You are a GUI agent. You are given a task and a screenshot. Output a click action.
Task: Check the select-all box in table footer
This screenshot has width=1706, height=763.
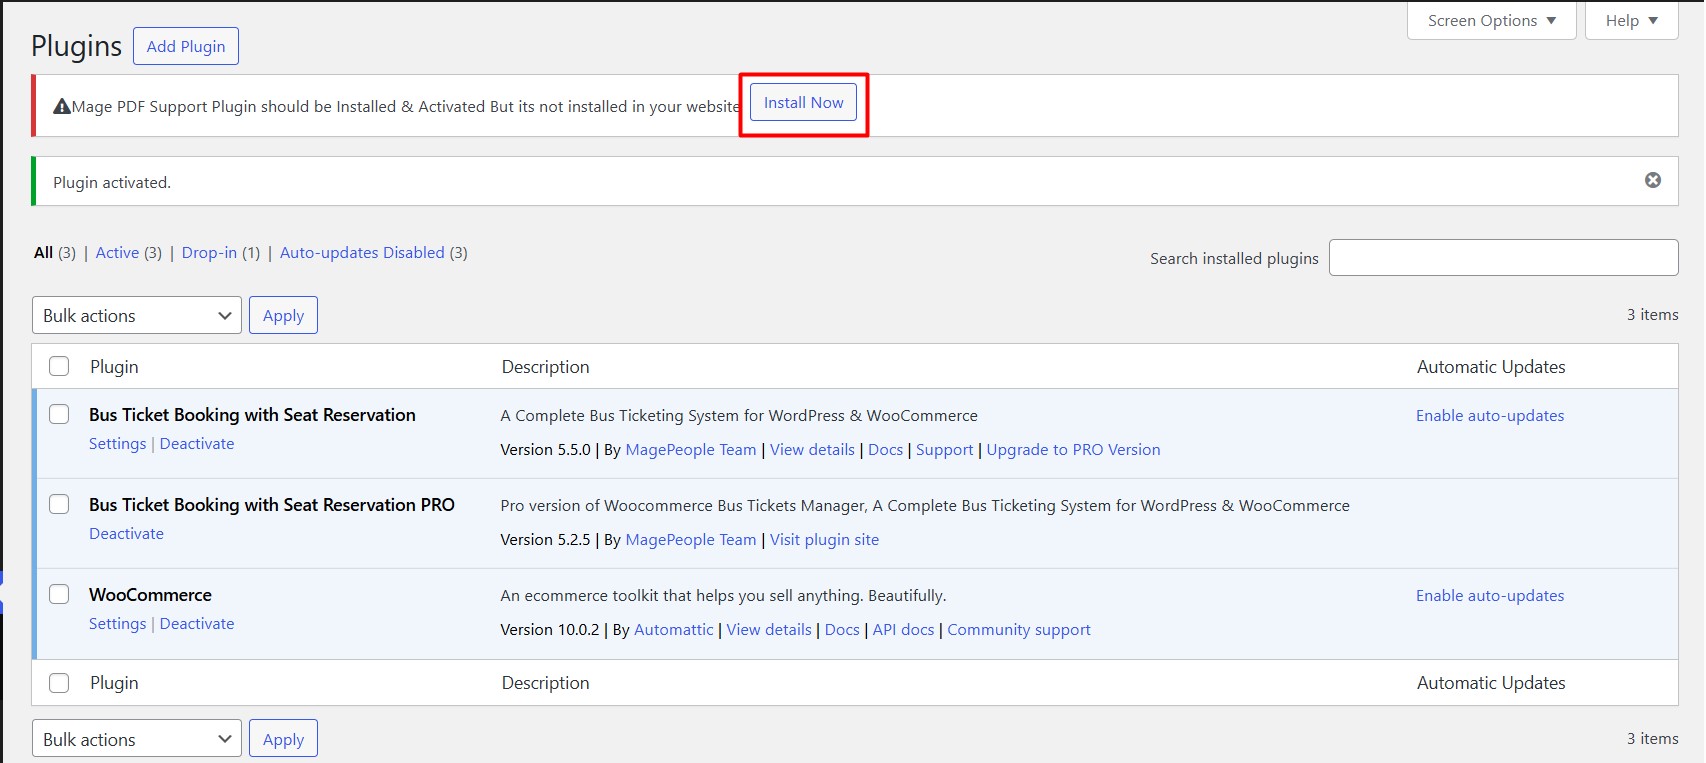(59, 682)
